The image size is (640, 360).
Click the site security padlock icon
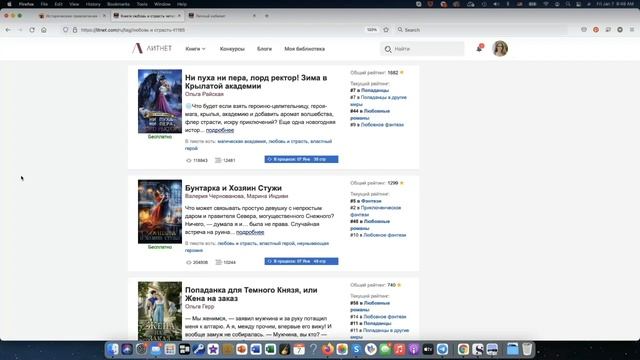[75, 30]
